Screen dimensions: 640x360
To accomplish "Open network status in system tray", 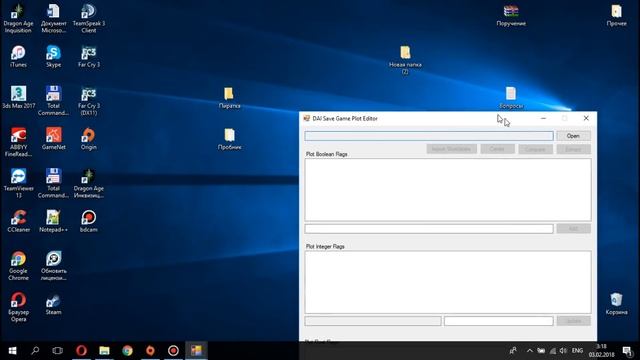I will click(x=552, y=351).
